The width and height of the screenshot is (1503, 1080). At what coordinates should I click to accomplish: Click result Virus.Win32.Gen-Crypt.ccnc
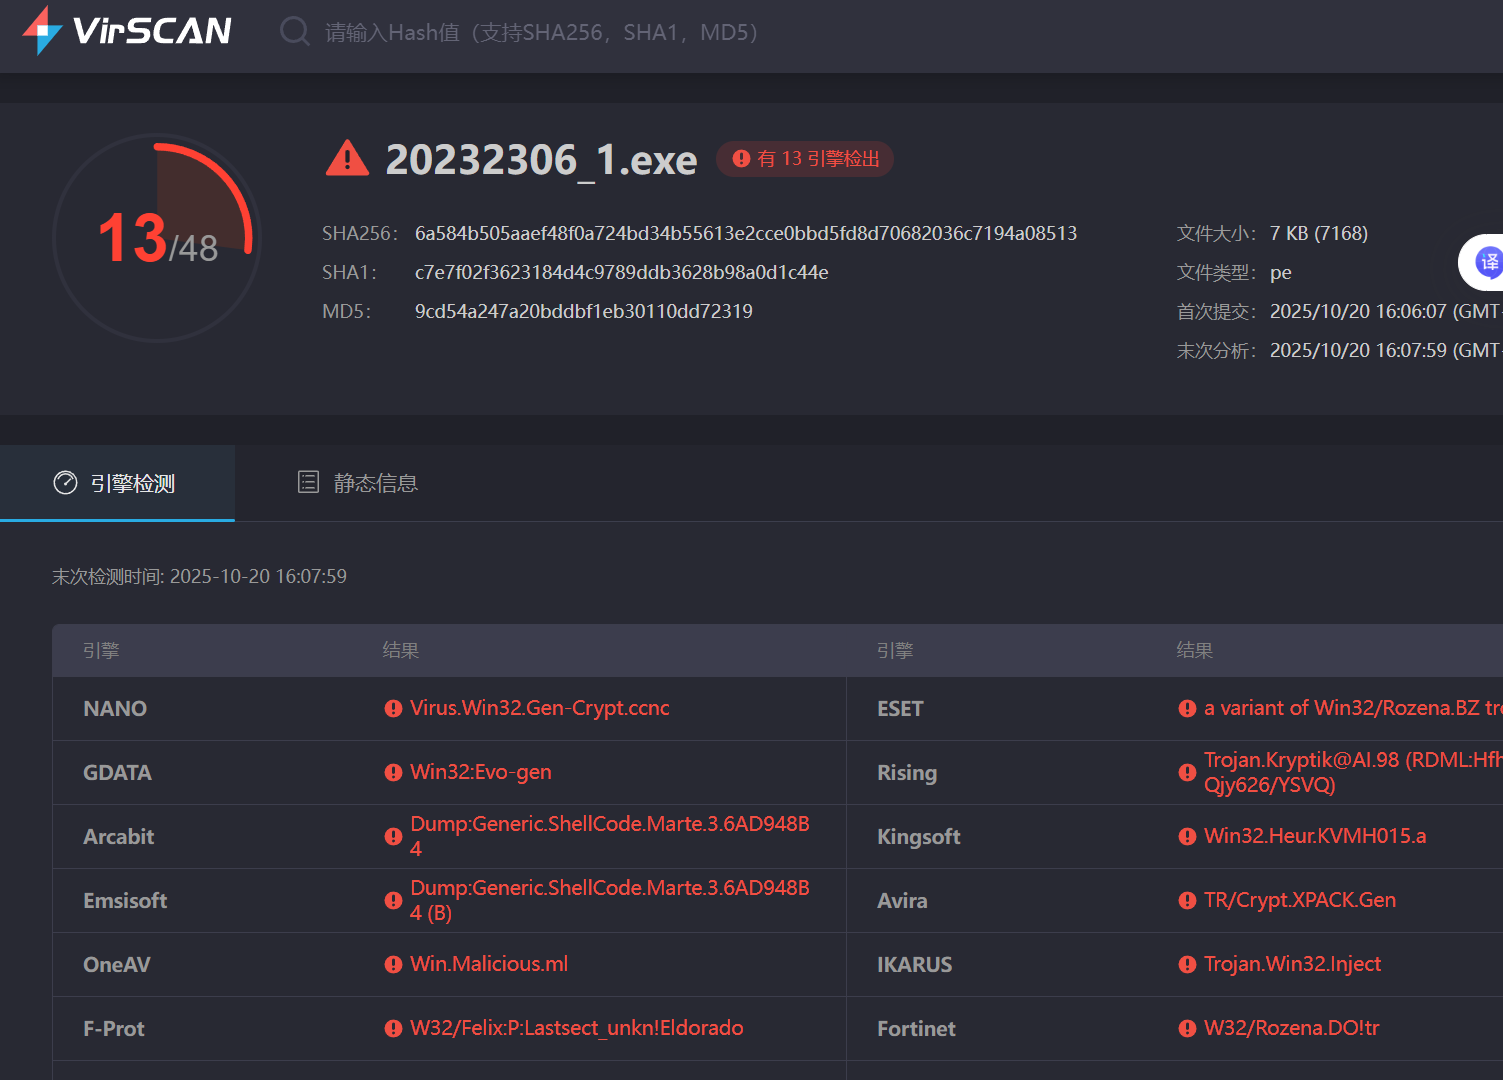point(540,708)
